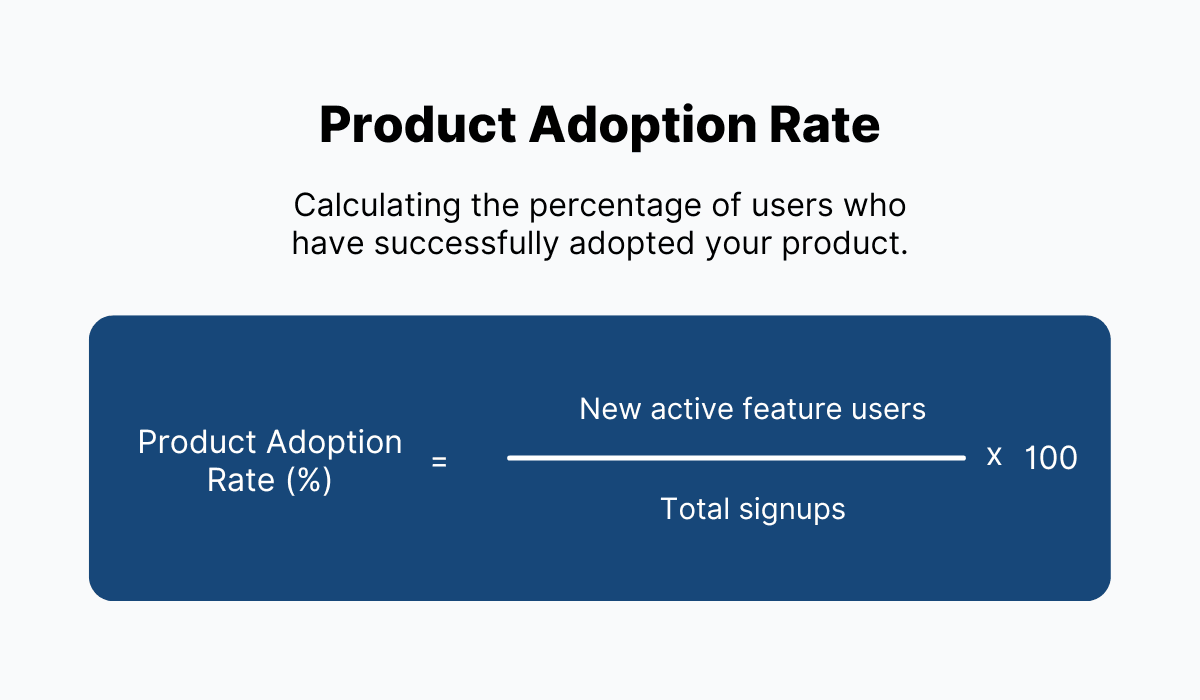Click "Rate (%)" text inside the blue box
The width and height of the screenshot is (1200, 700).
coord(270,480)
